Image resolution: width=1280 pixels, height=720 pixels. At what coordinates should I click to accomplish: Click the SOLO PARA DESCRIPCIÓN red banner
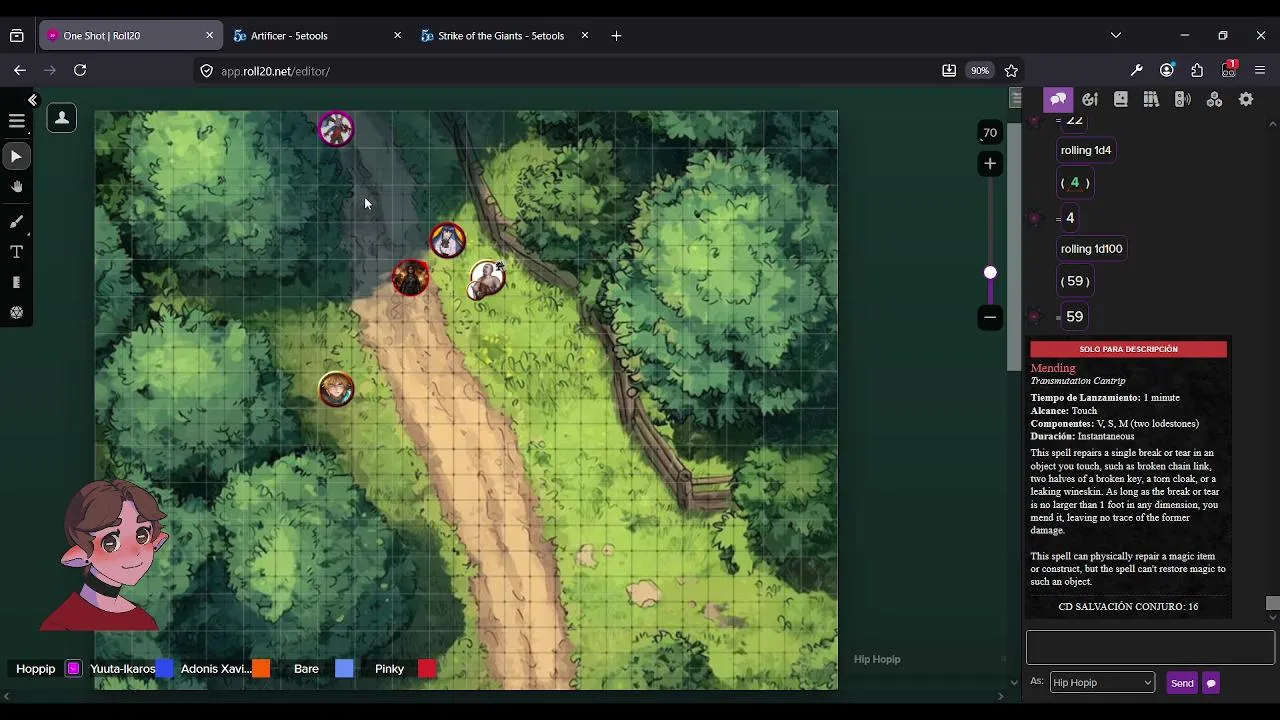pyautogui.click(x=1128, y=349)
